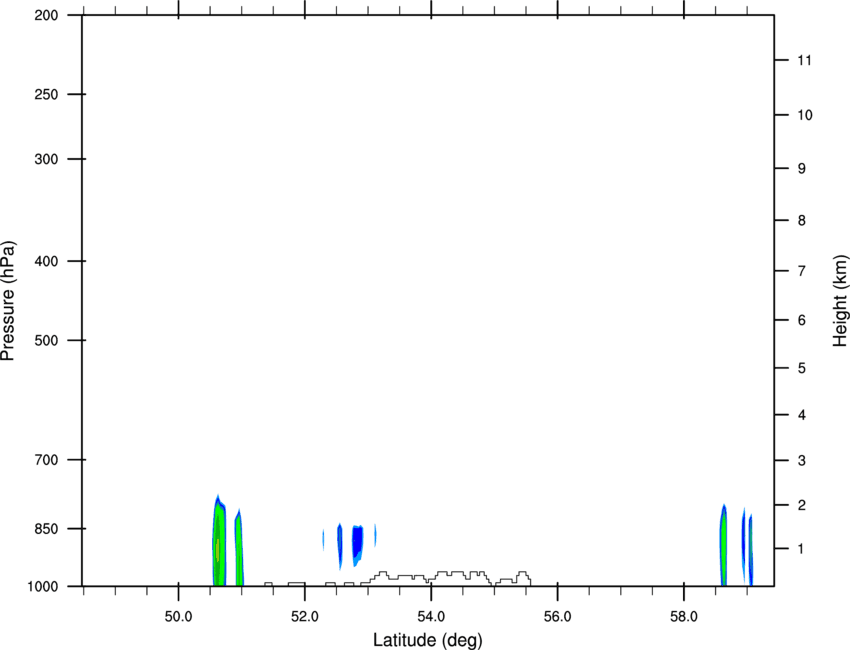Click the 700 pressure axis label
The image size is (850, 650).
pos(46,460)
